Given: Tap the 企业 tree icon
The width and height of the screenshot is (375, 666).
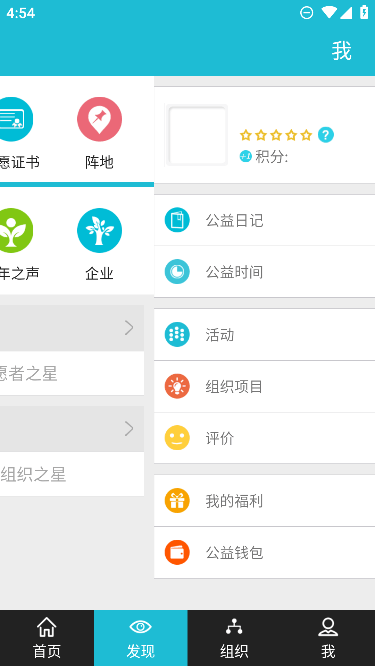Looking at the screenshot, I should [99, 230].
